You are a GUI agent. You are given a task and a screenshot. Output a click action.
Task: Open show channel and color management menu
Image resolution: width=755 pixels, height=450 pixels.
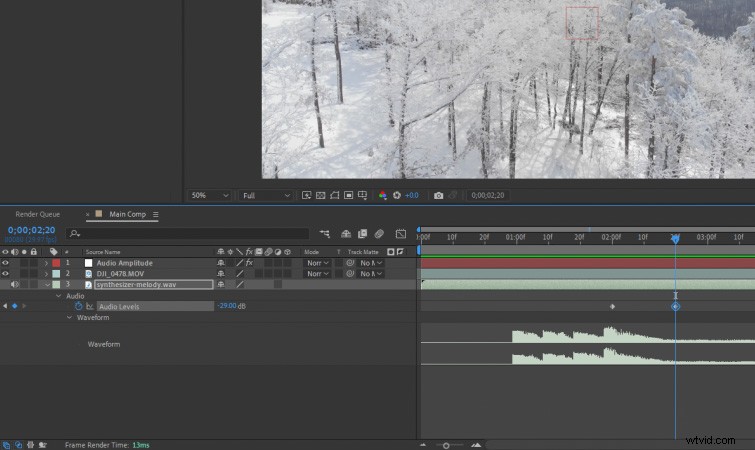click(x=382, y=195)
